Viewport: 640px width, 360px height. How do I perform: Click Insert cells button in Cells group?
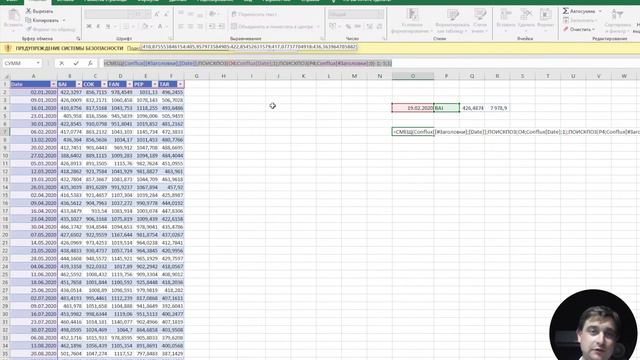[x=506, y=19]
